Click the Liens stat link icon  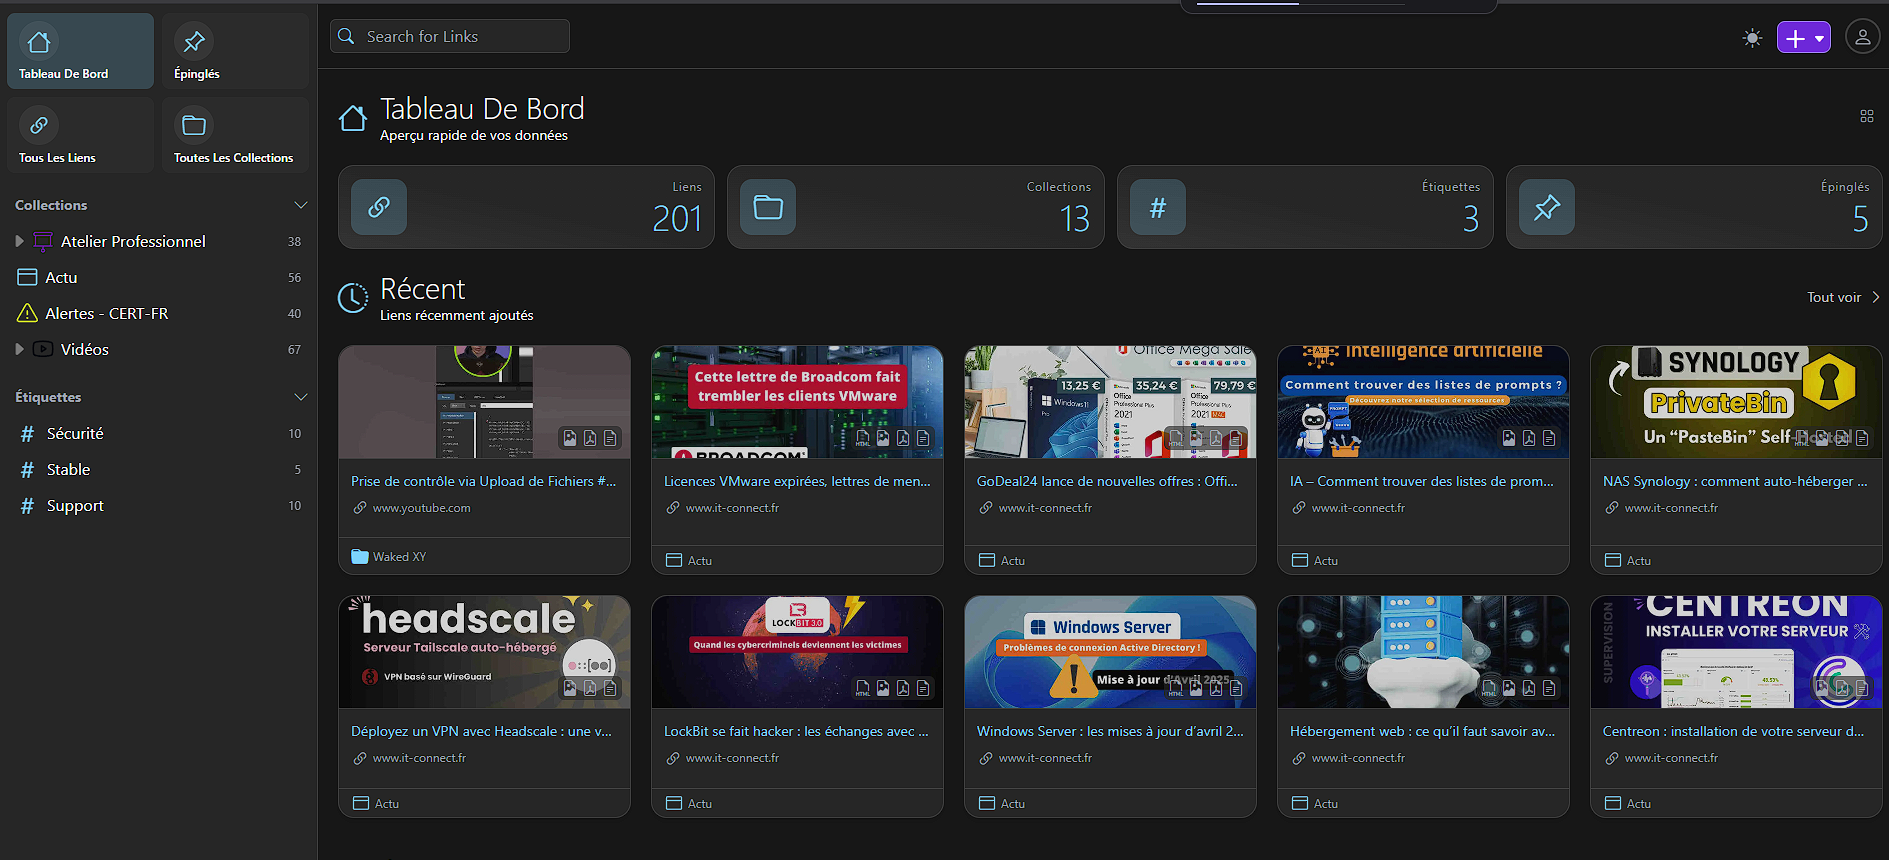(x=379, y=207)
